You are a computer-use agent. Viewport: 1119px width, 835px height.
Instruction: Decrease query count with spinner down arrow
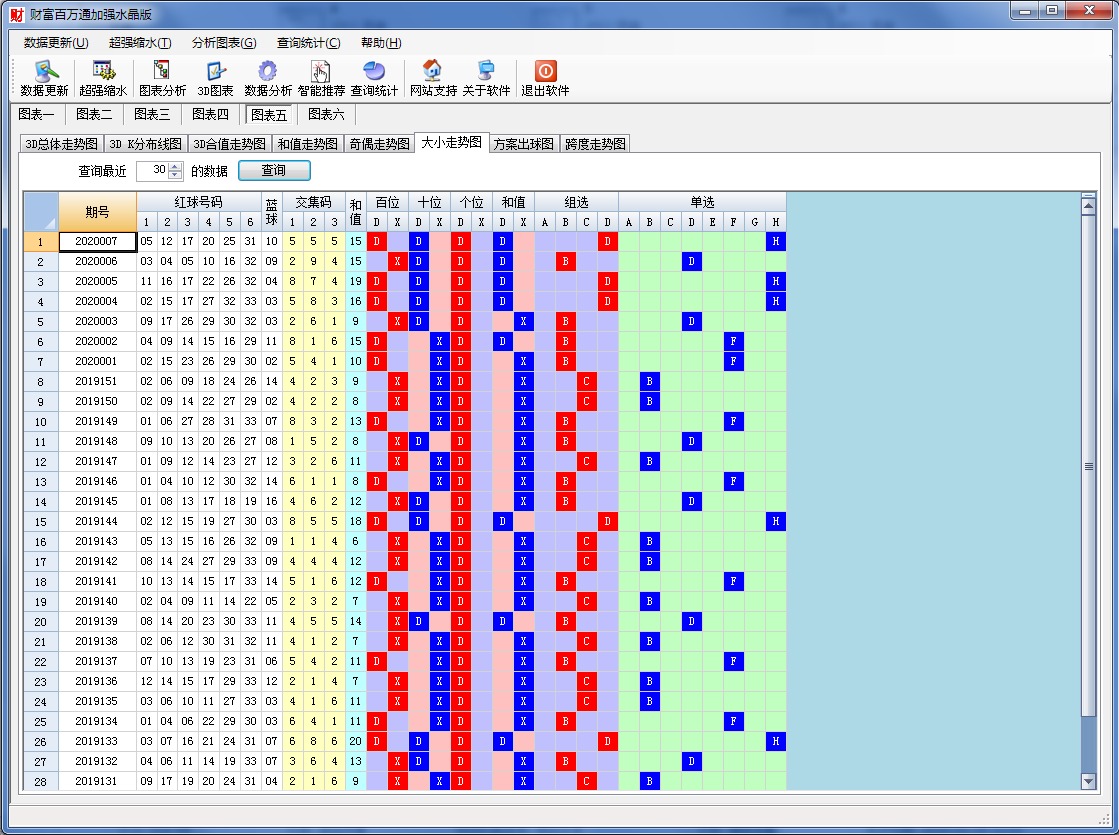click(x=176, y=176)
